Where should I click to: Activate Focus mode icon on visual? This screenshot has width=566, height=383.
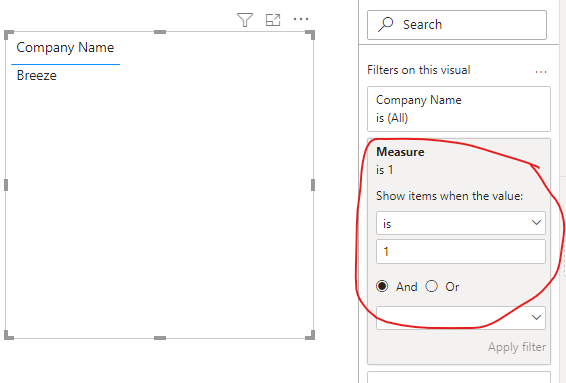(273, 19)
